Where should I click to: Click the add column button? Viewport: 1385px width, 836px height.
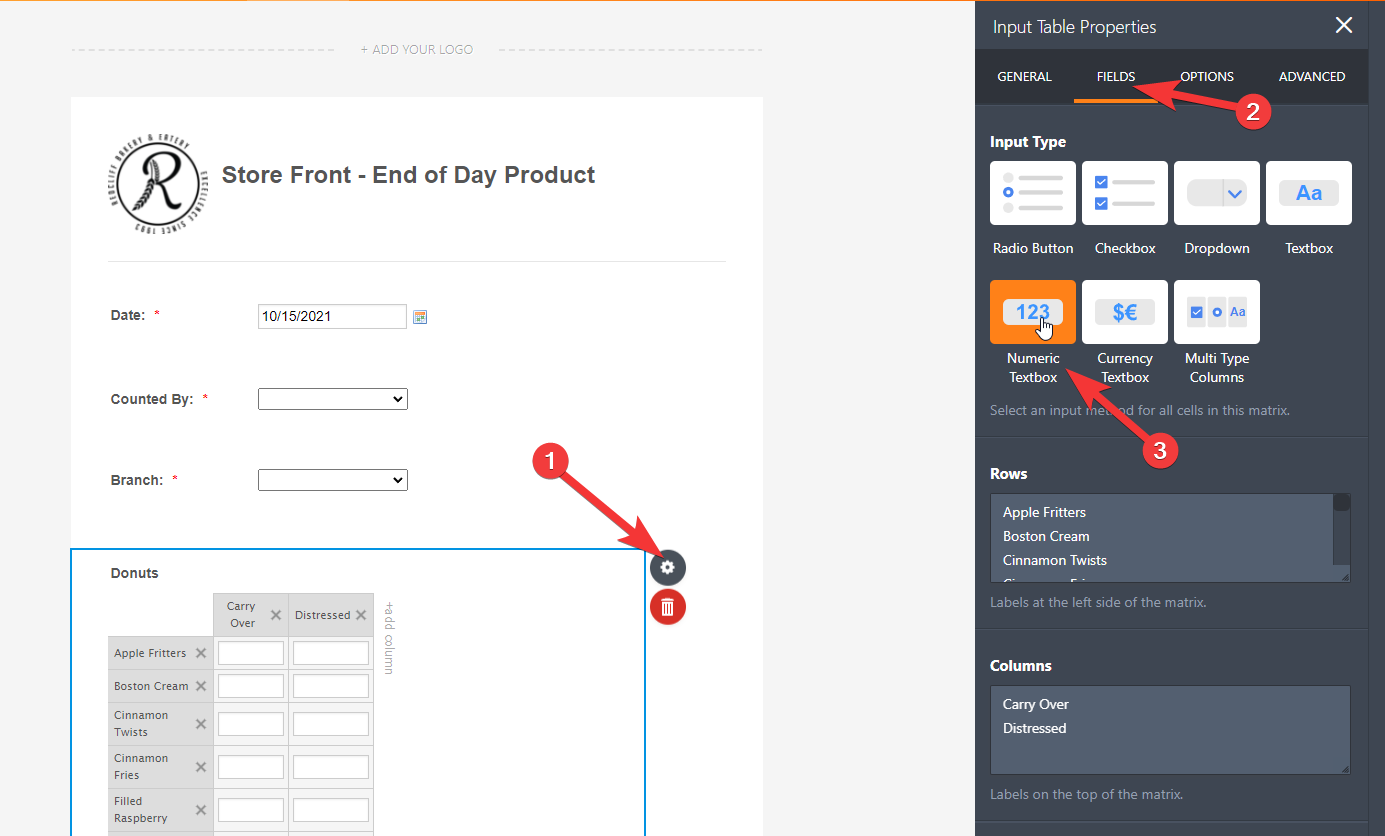(389, 637)
